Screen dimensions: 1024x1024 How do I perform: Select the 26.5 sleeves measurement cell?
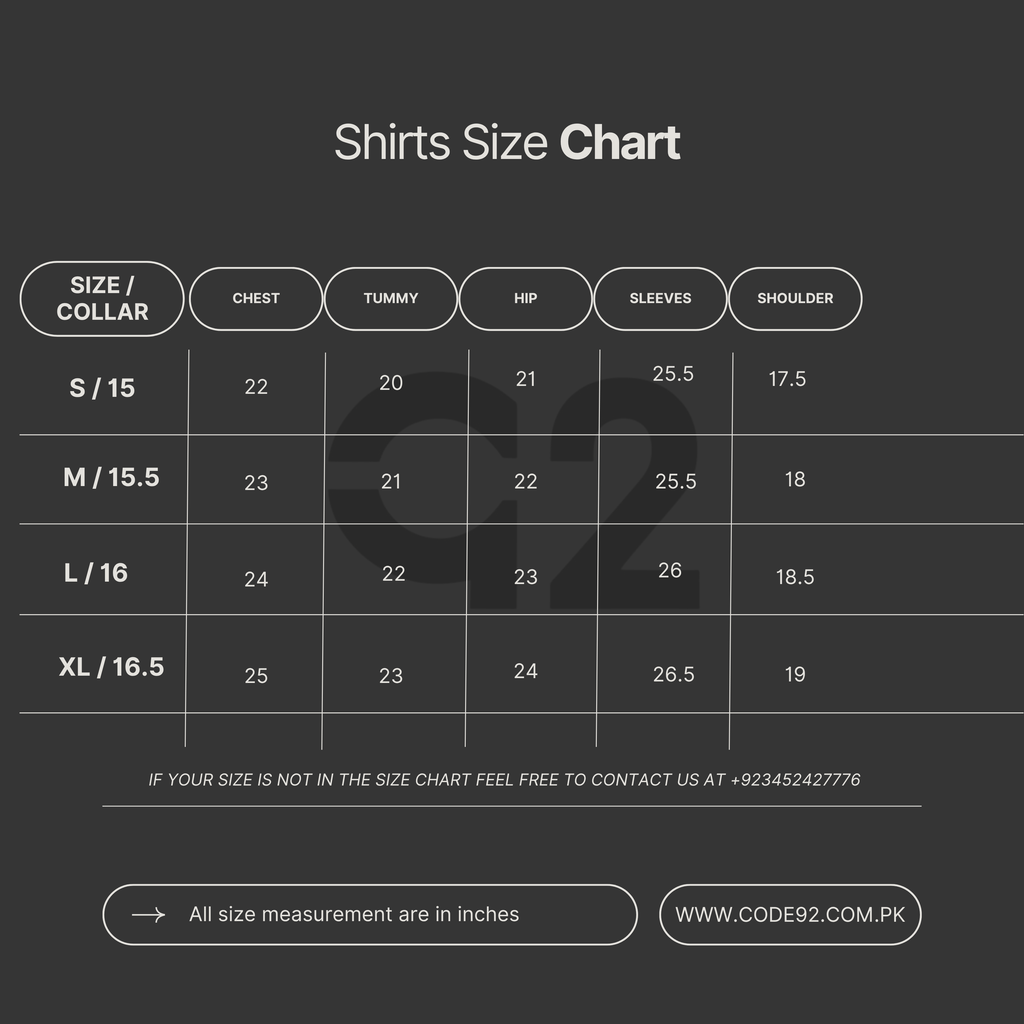tap(674, 675)
